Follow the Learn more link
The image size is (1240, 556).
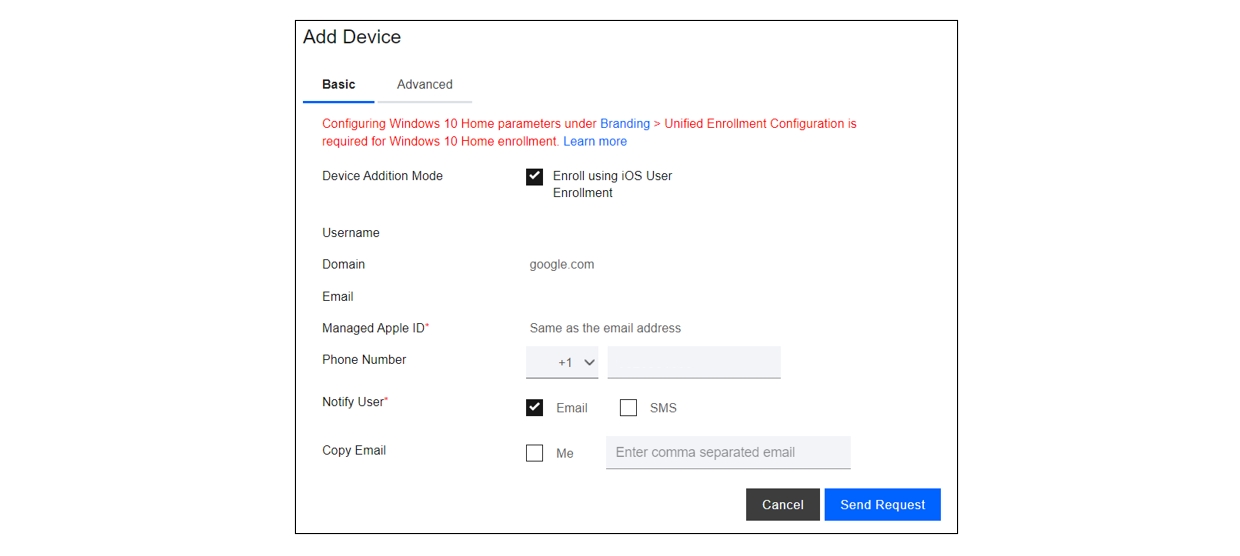(x=595, y=142)
